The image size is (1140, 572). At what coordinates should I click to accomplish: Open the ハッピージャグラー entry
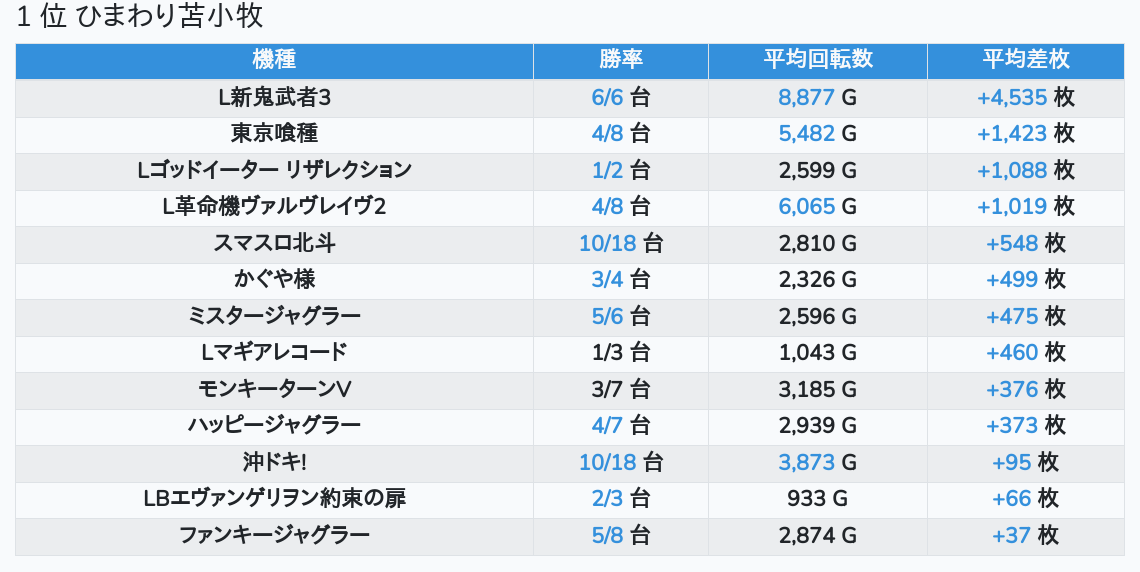point(274,425)
